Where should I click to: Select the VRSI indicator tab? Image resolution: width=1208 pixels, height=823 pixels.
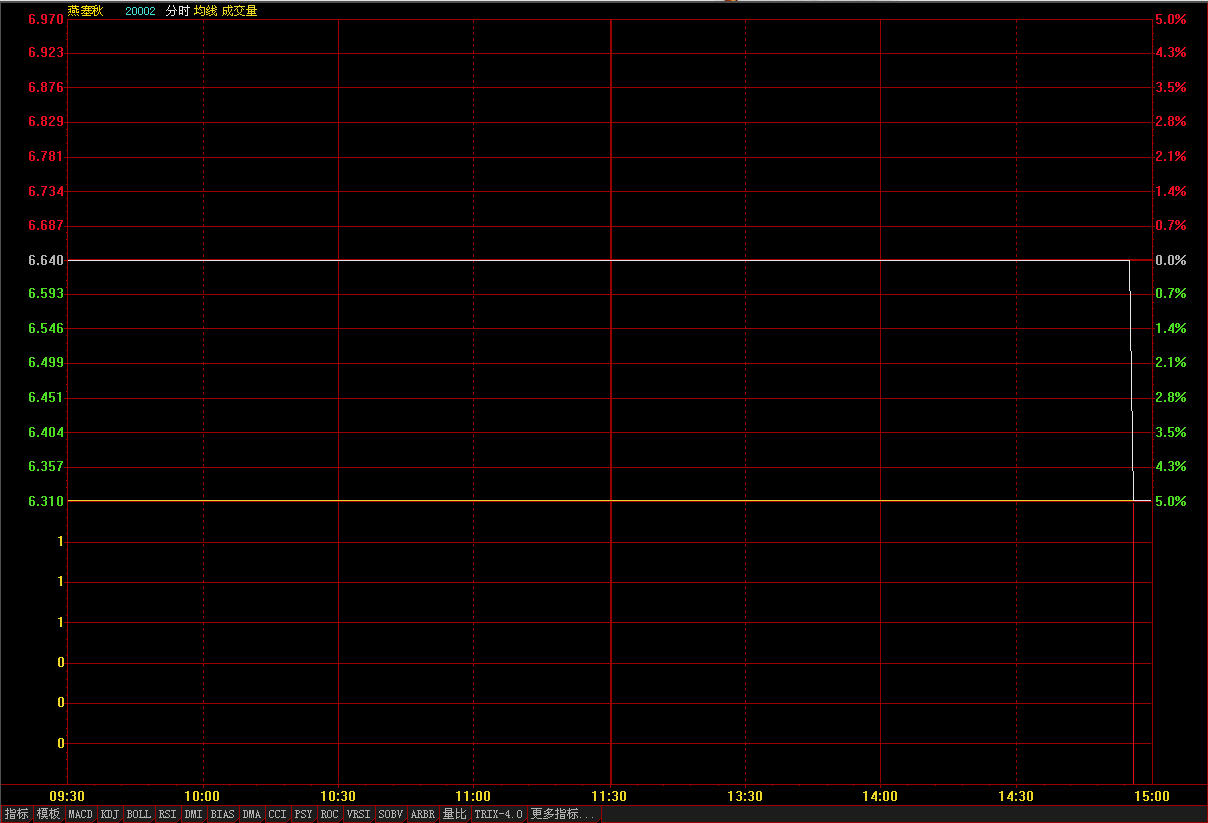pyautogui.click(x=358, y=814)
